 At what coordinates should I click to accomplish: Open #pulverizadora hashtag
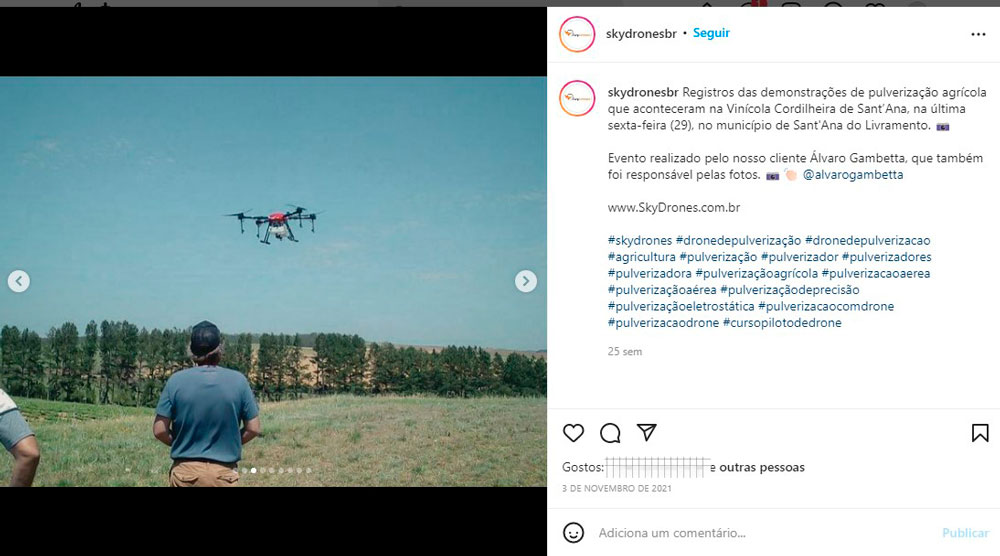click(649, 274)
